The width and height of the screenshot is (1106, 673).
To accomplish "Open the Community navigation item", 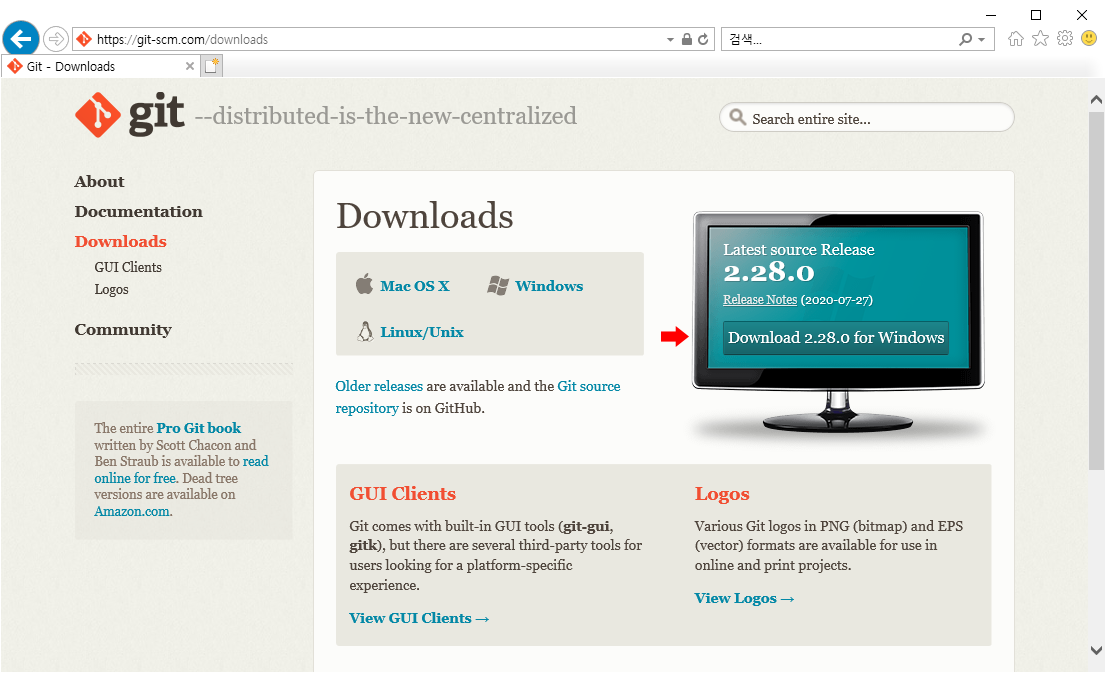I will click(x=123, y=330).
